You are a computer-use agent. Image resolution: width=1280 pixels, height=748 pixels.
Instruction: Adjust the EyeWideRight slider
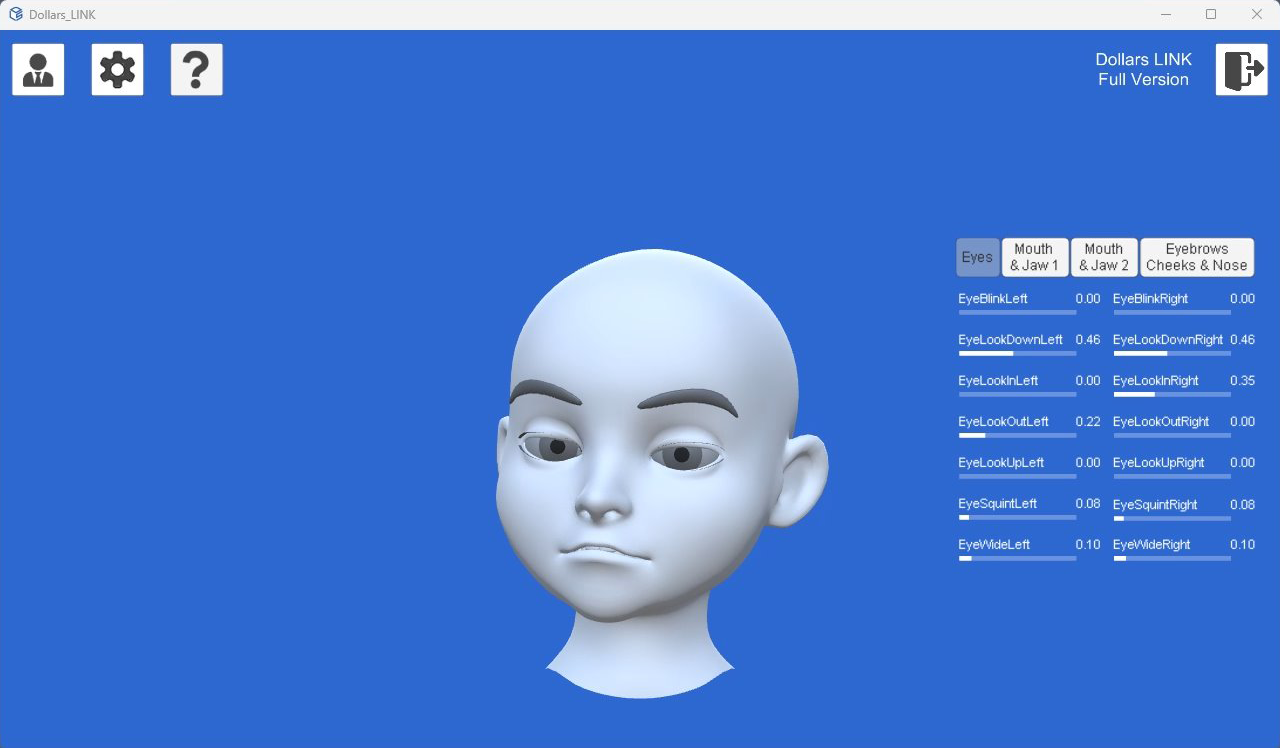(x=1172, y=558)
